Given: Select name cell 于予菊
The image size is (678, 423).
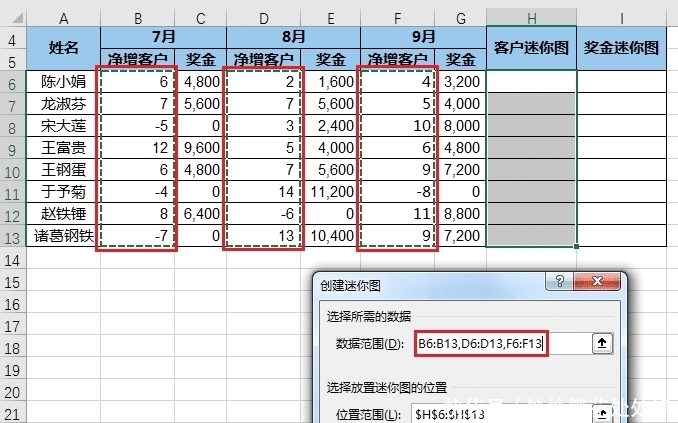Looking at the screenshot, I should pyautogui.click(x=64, y=192).
